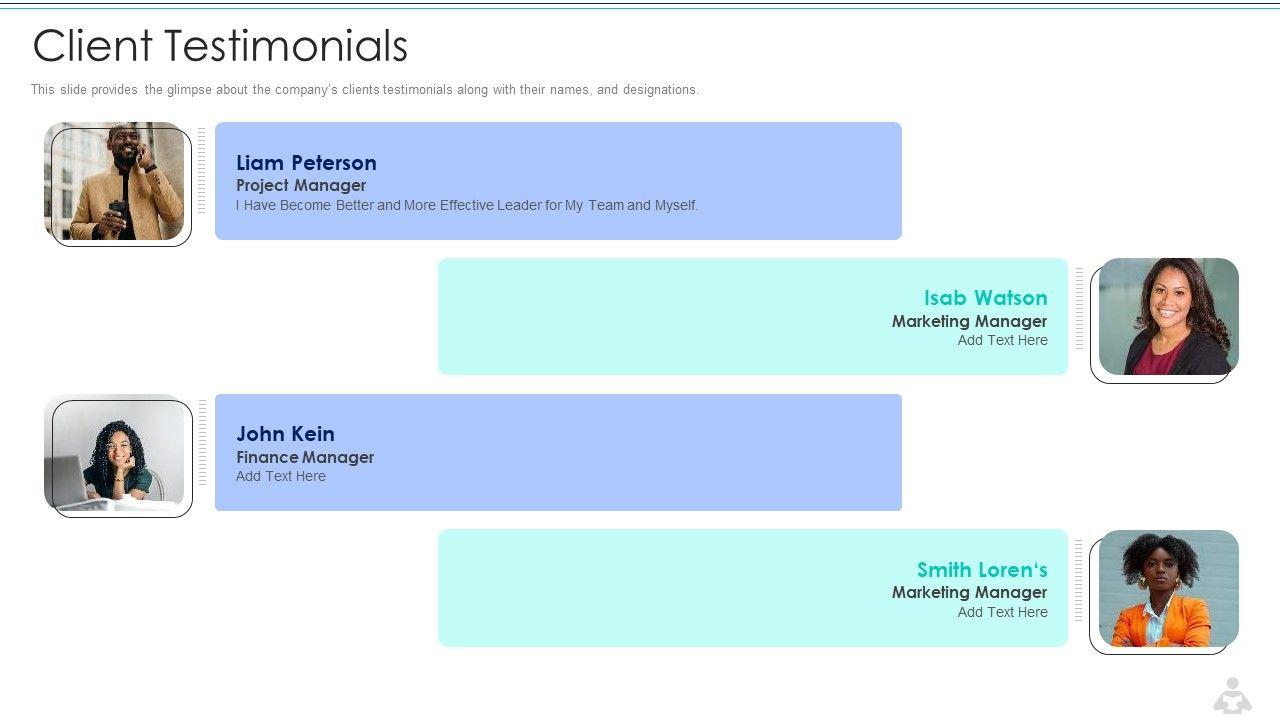1280x720 pixels.
Task: Click the Liam Peterson name heading
Action: (x=306, y=163)
